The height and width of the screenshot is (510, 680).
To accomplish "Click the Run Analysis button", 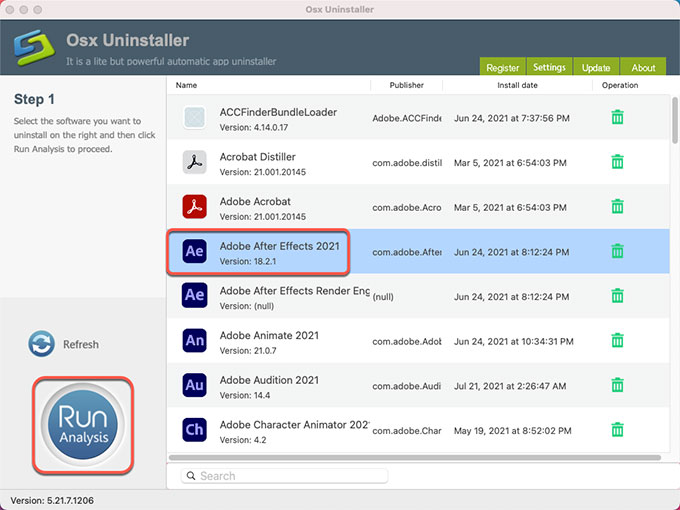I will 83,425.
